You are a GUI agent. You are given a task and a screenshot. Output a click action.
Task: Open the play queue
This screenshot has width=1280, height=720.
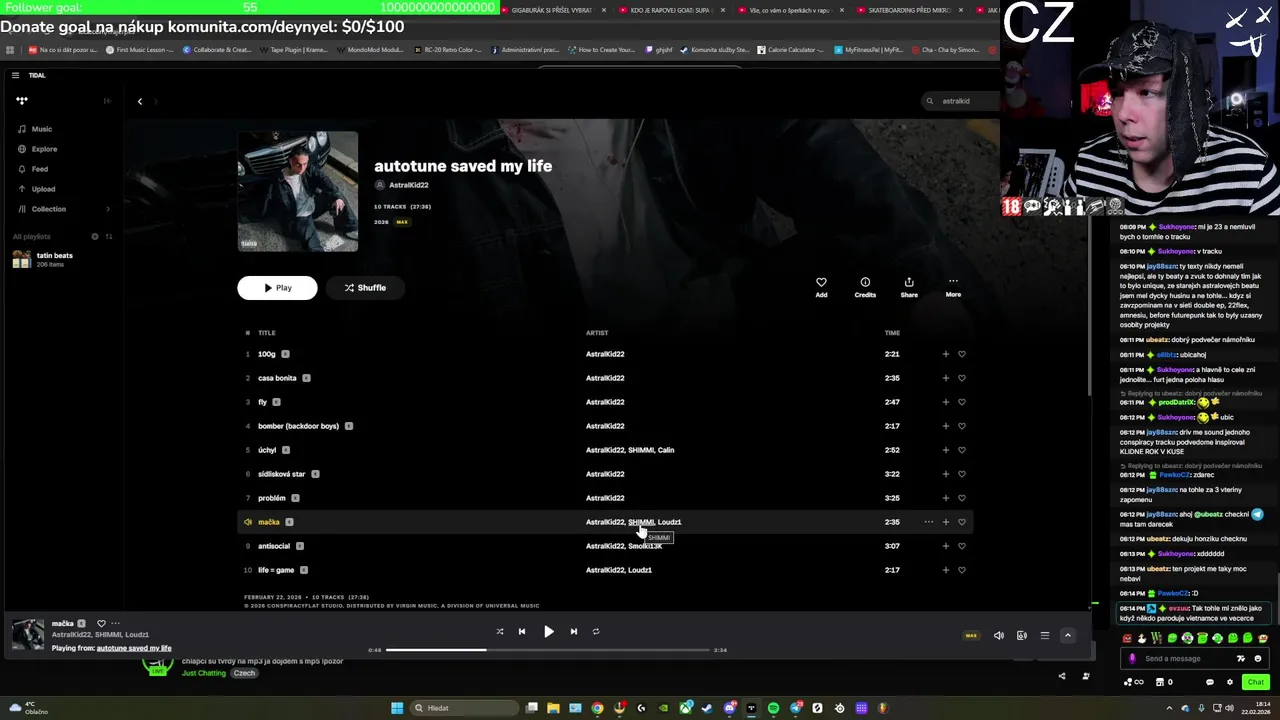click(1044, 636)
